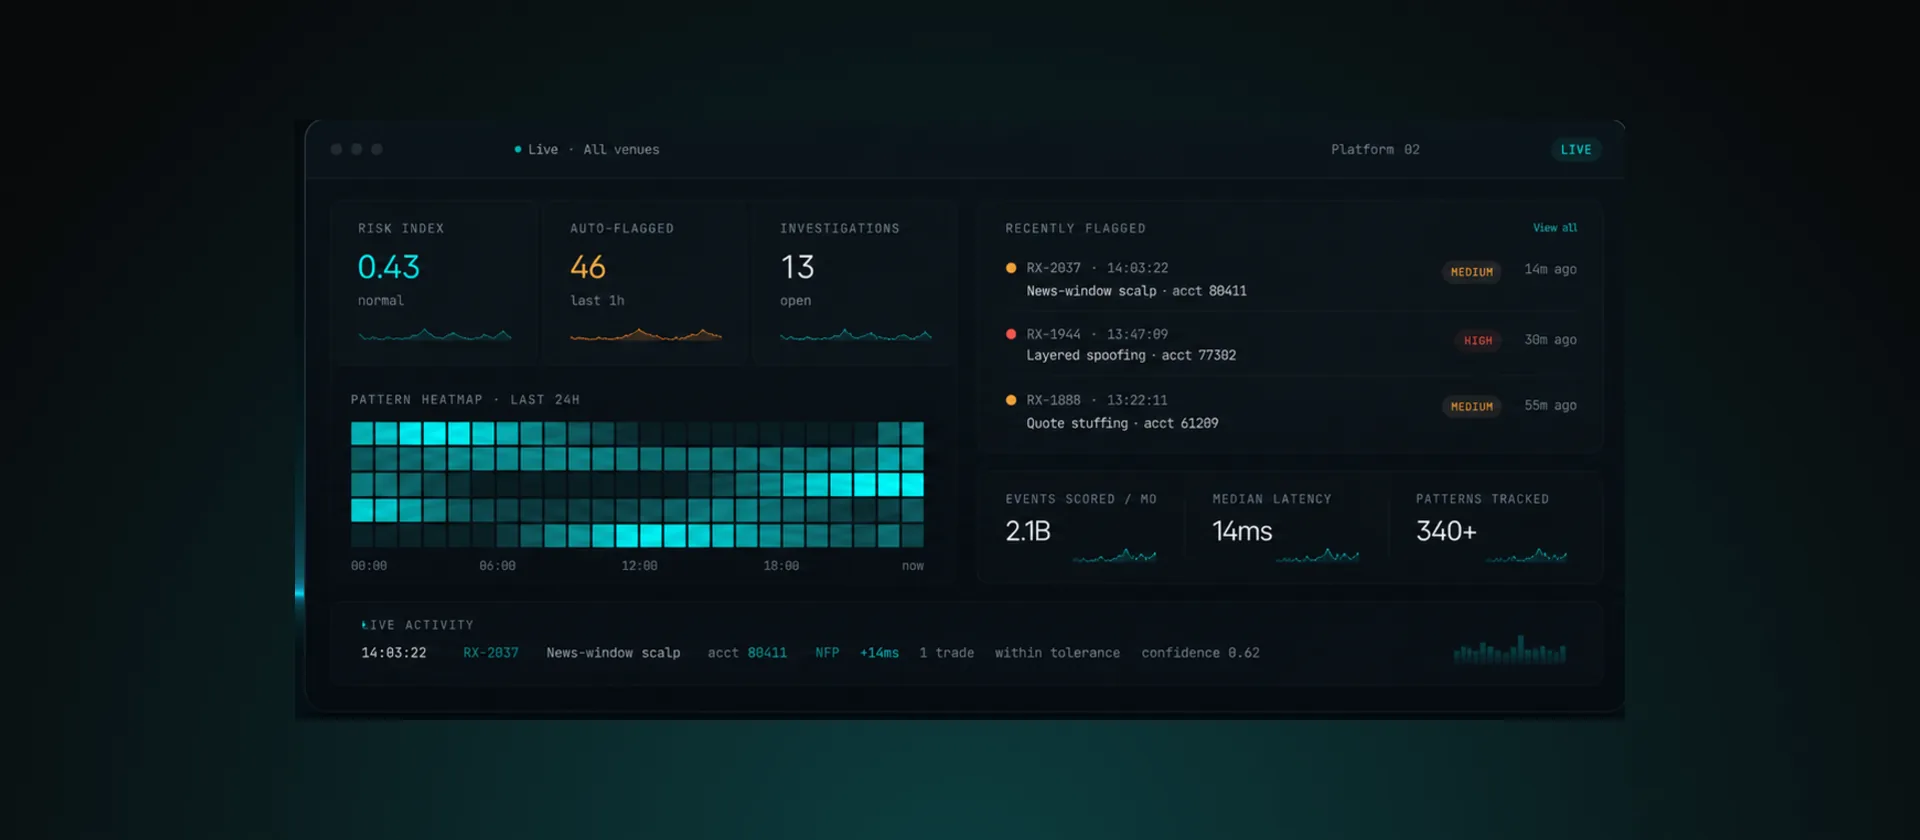Click the Patterns Tracked value 340+
The height and width of the screenshot is (840, 1920).
[1446, 531]
